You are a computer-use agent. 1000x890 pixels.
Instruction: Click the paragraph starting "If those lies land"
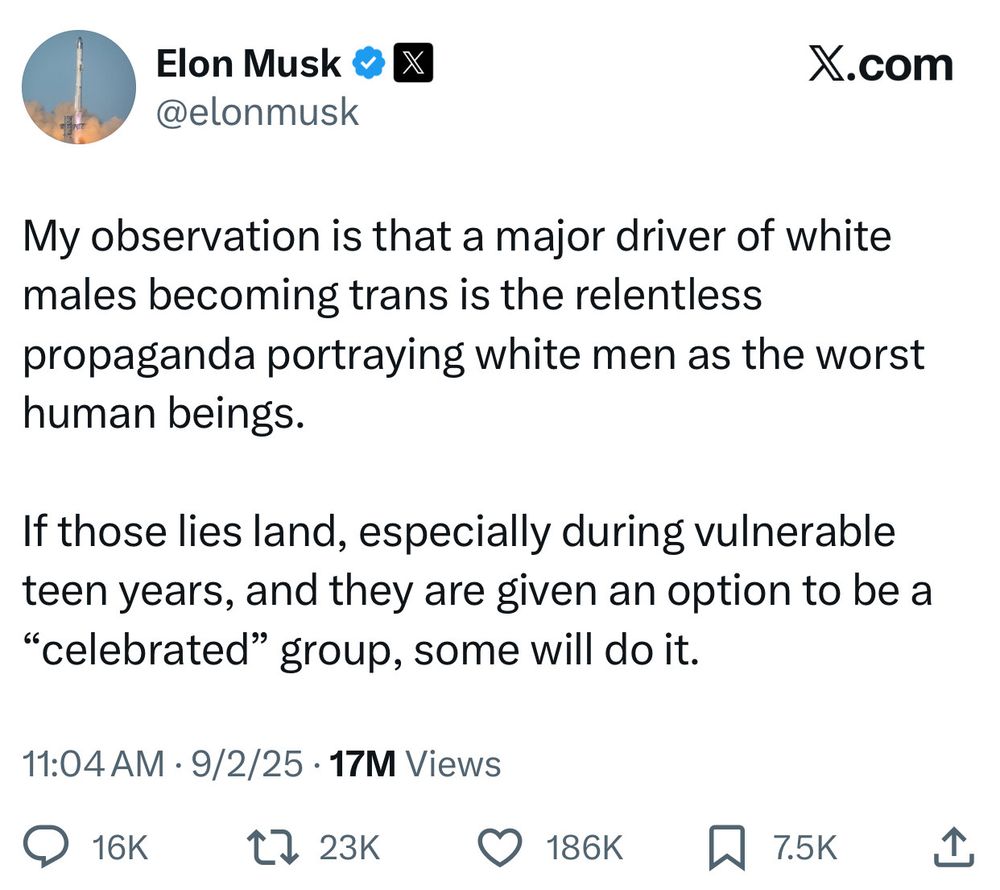coord(477,590)
